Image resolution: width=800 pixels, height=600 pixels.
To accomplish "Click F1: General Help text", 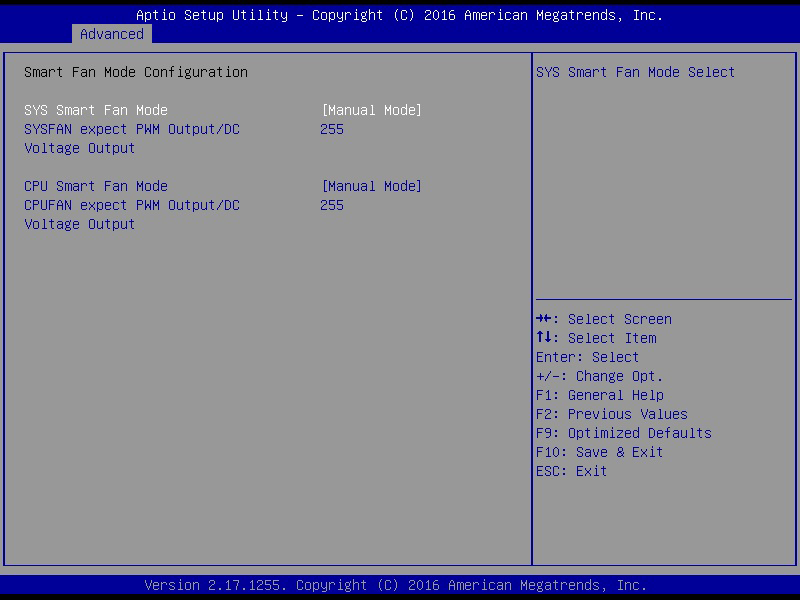I will click(x=600, y=395).
